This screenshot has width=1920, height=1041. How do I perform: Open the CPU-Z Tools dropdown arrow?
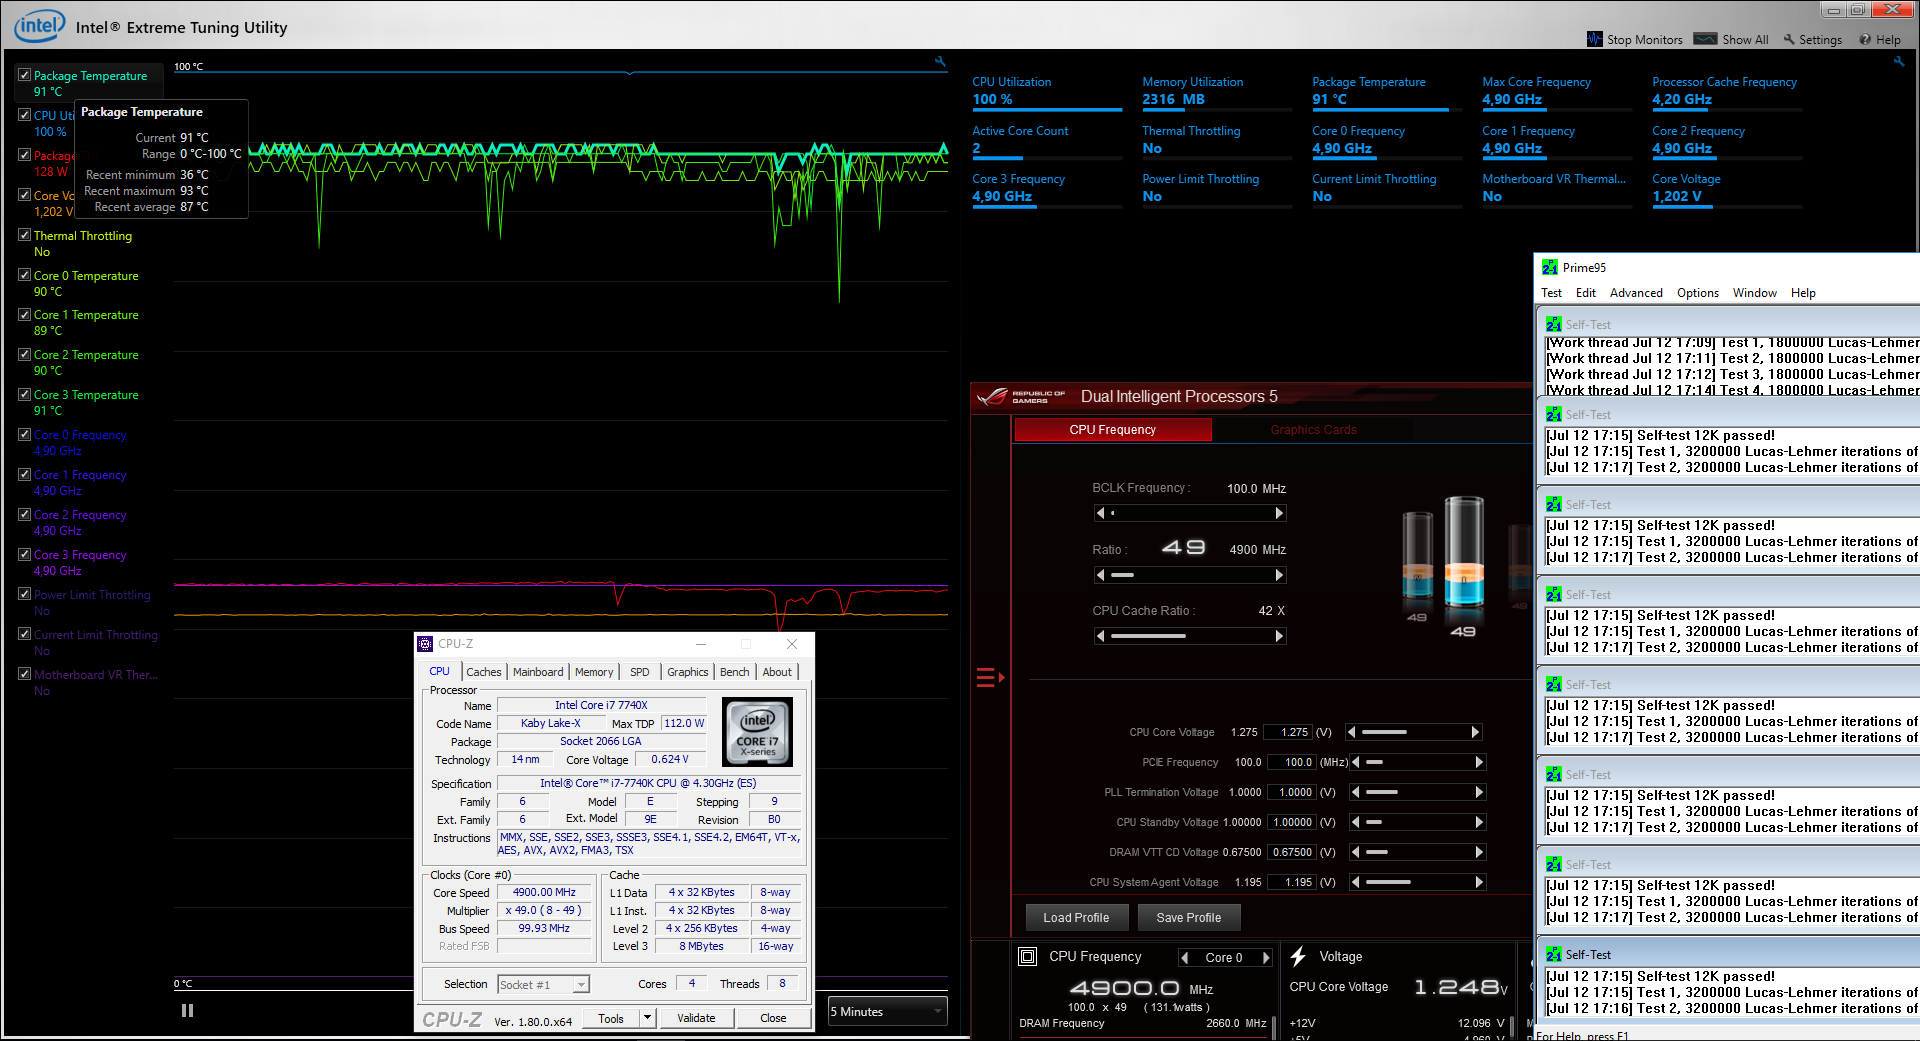[647, 1018]
